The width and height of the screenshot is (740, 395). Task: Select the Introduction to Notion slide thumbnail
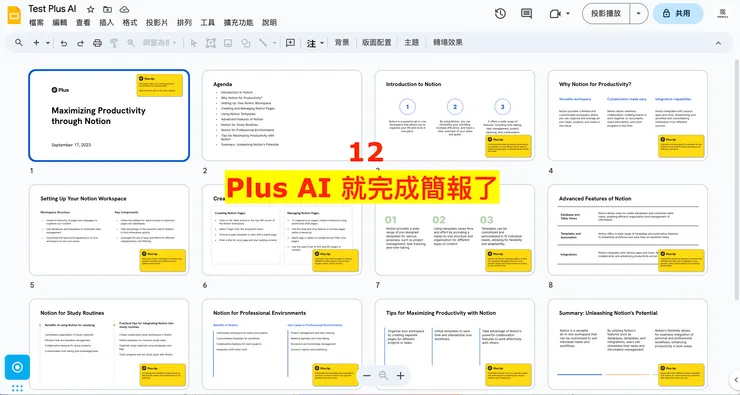point(454,116)
